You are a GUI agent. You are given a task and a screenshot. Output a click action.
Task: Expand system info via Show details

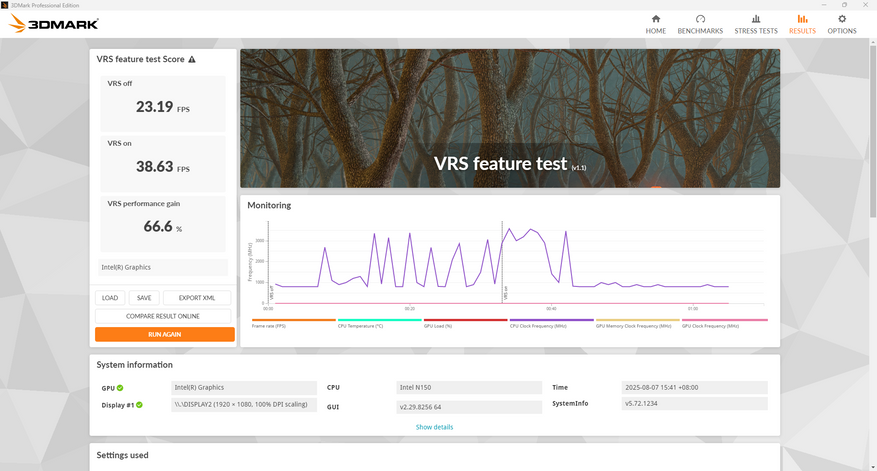tap(435, 427)
